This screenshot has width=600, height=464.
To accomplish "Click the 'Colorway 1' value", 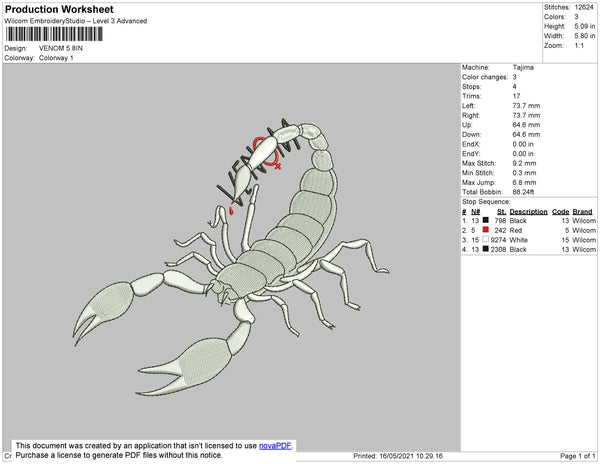I will tap(56, 58).
